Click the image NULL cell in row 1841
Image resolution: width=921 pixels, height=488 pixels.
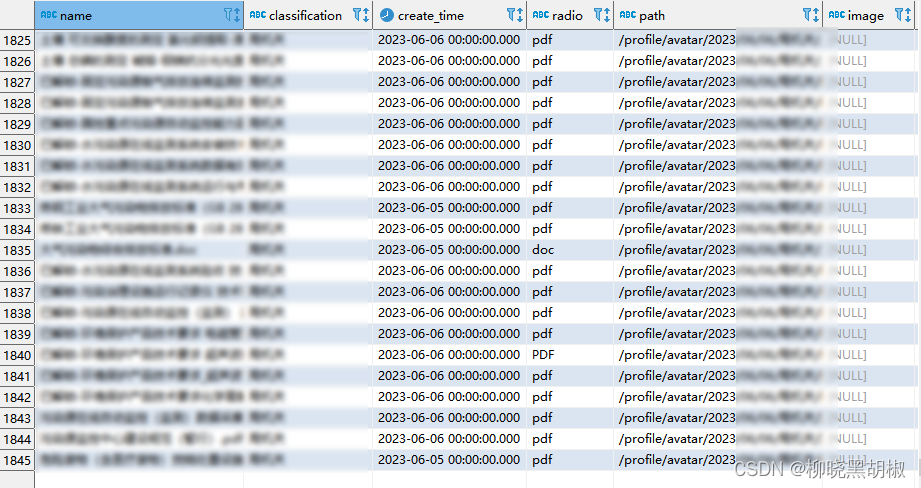pos(869,376)
